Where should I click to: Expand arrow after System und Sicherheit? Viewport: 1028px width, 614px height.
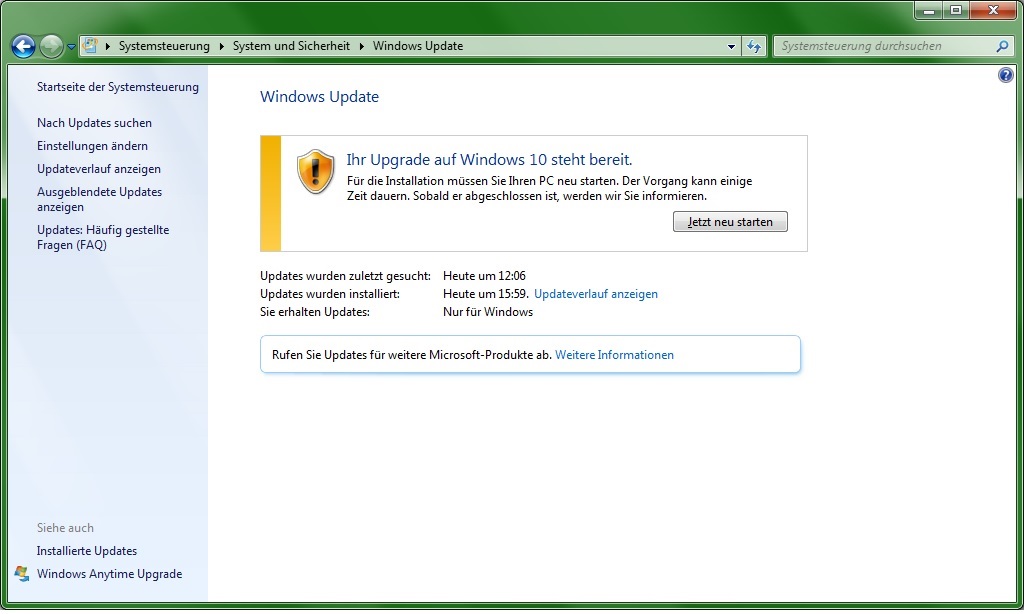click(x=362, y=47)
